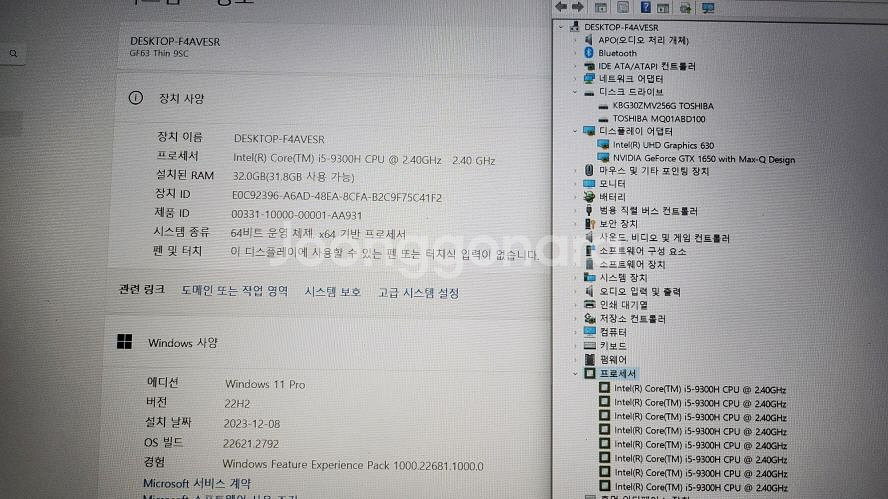
Task: Click the processor value Intel(R) Core(TM) i5-9300H
Action: click(x=364, y=160)
